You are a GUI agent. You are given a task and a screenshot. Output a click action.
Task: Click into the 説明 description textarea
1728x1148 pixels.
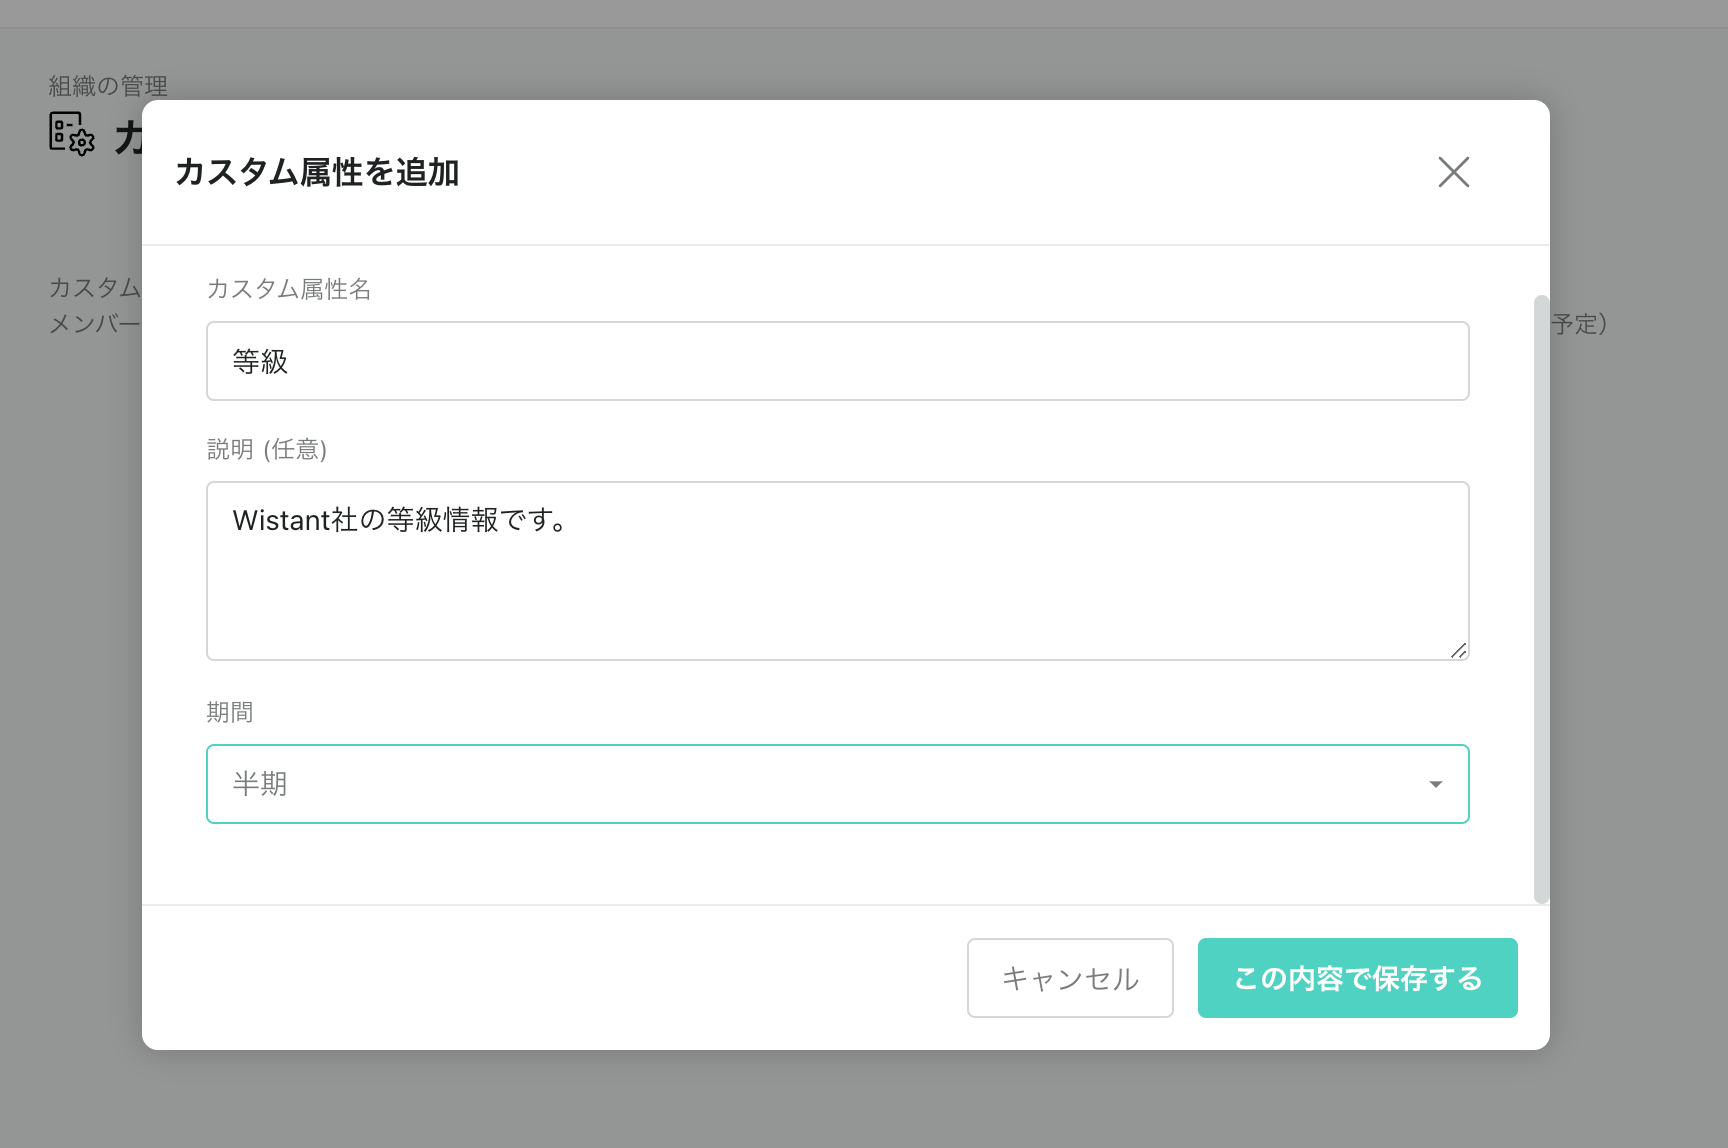(836, 590)
